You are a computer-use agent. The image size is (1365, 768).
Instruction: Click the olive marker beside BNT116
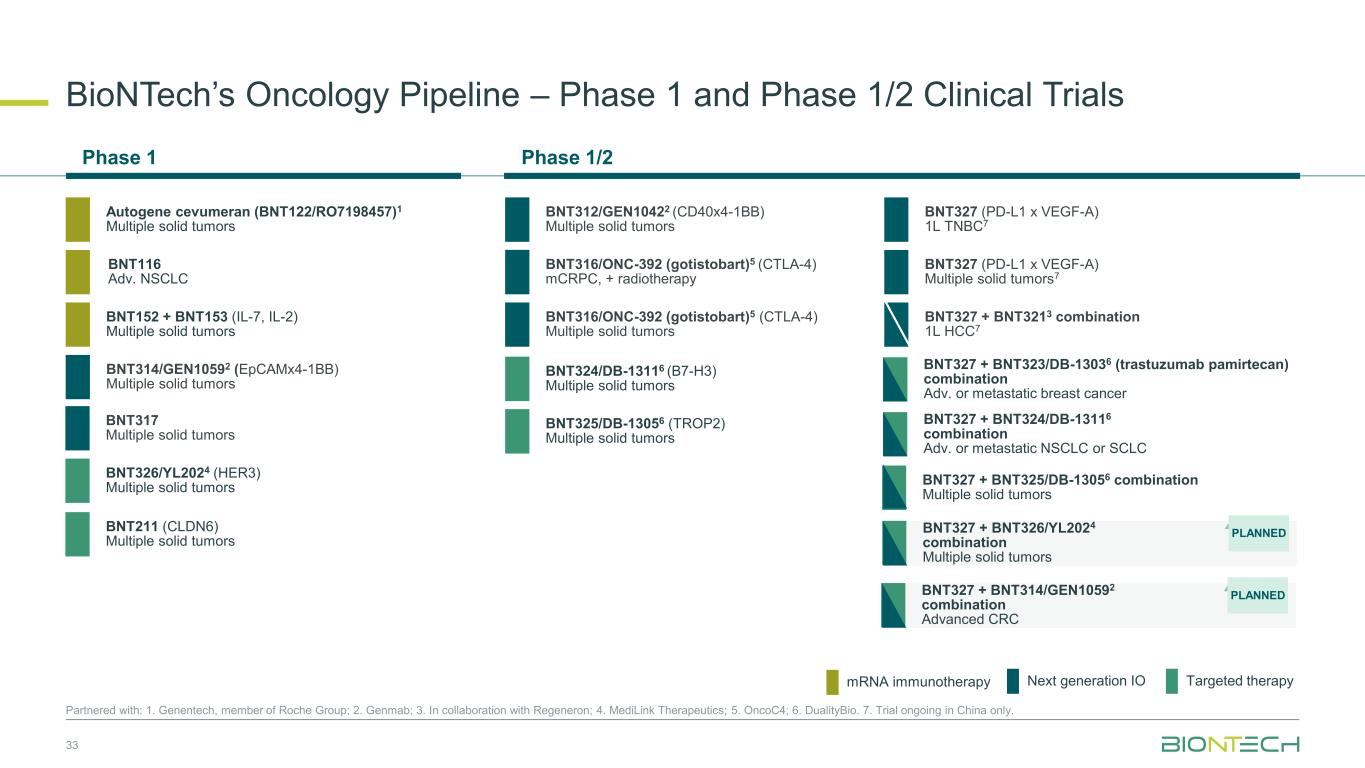pyautogui.click(x=78, y=272)
